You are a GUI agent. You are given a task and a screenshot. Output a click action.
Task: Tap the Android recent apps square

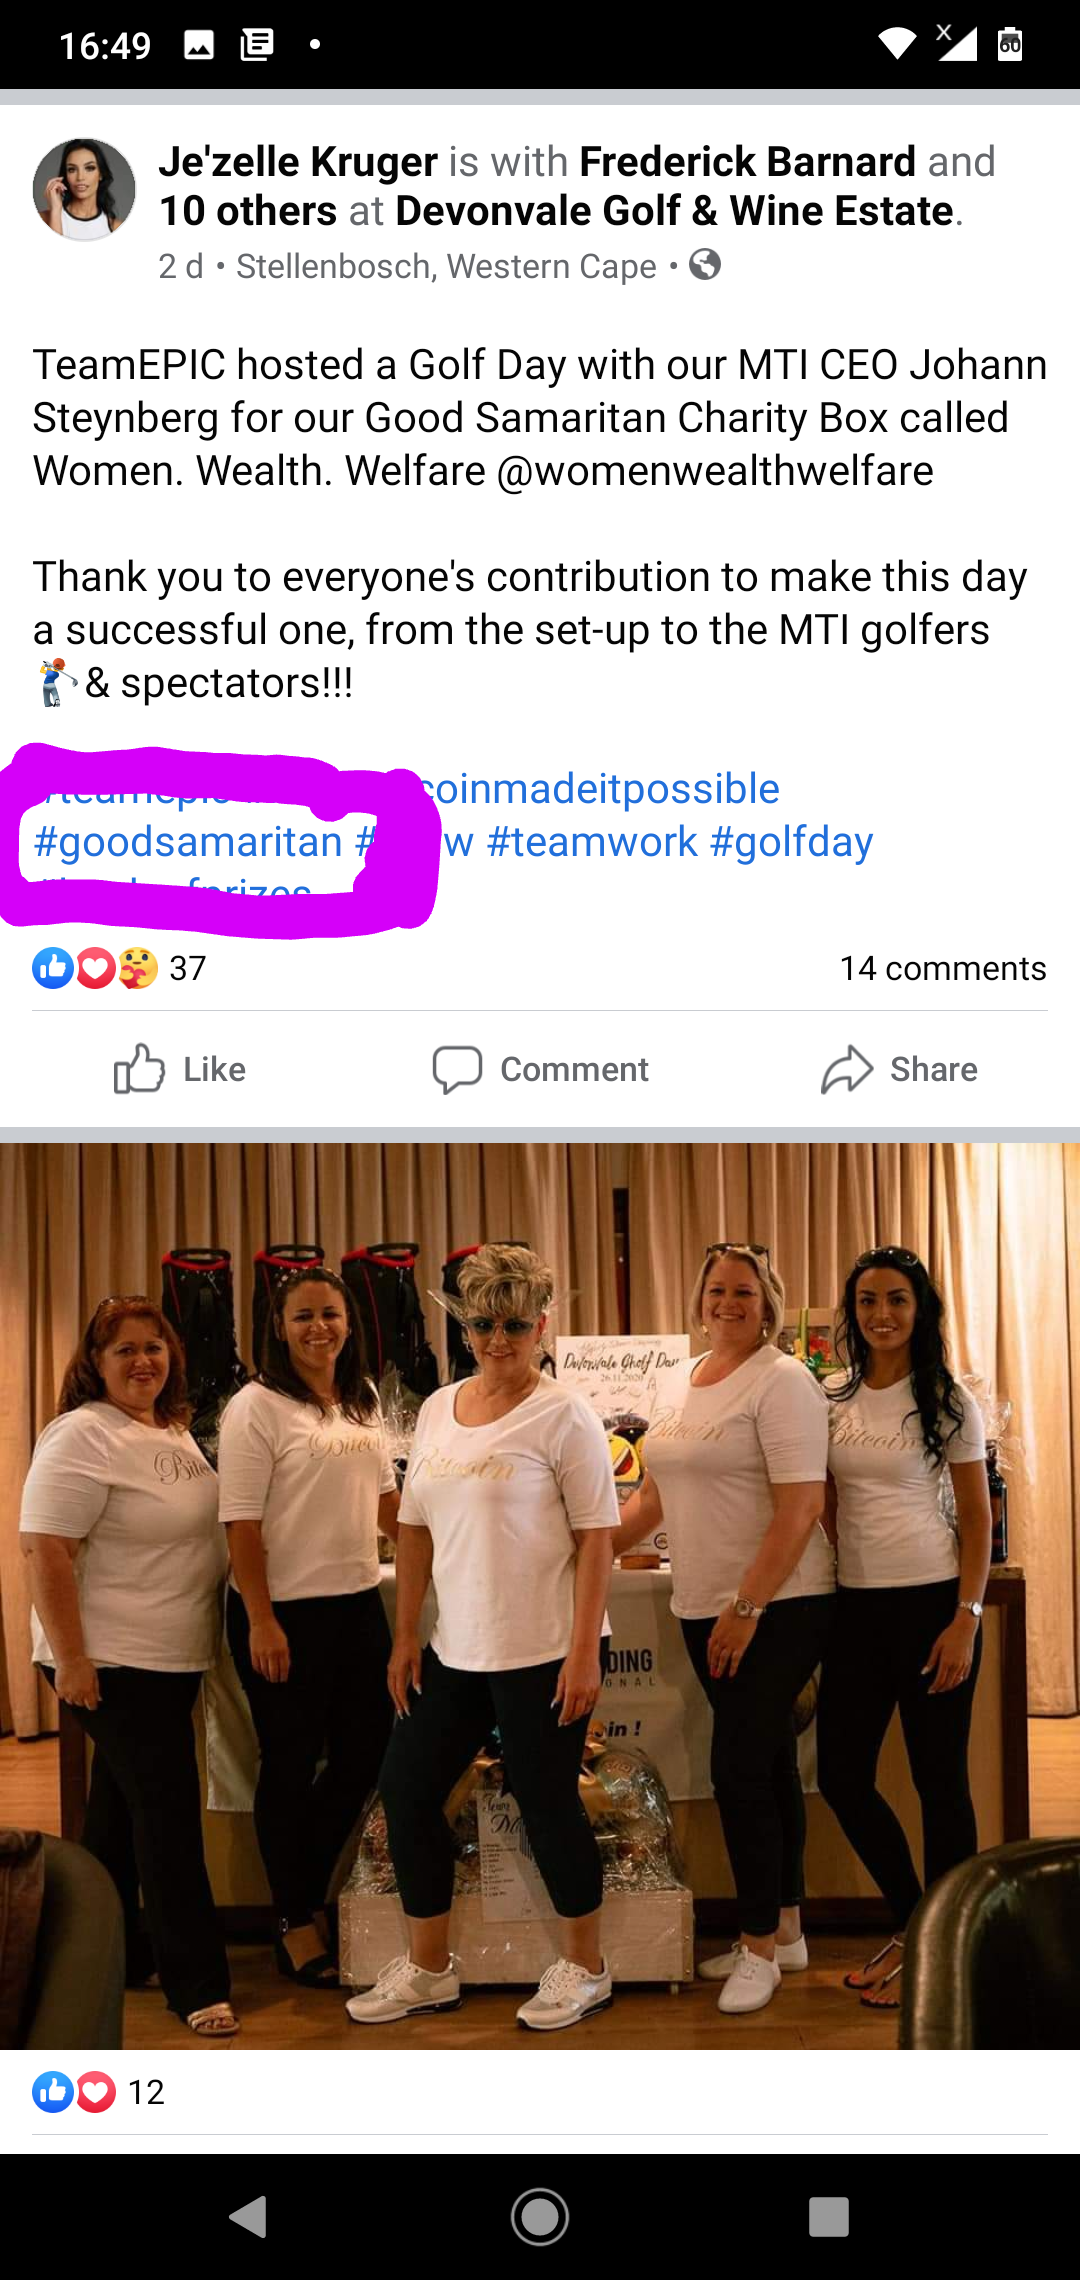[829, 2217]
